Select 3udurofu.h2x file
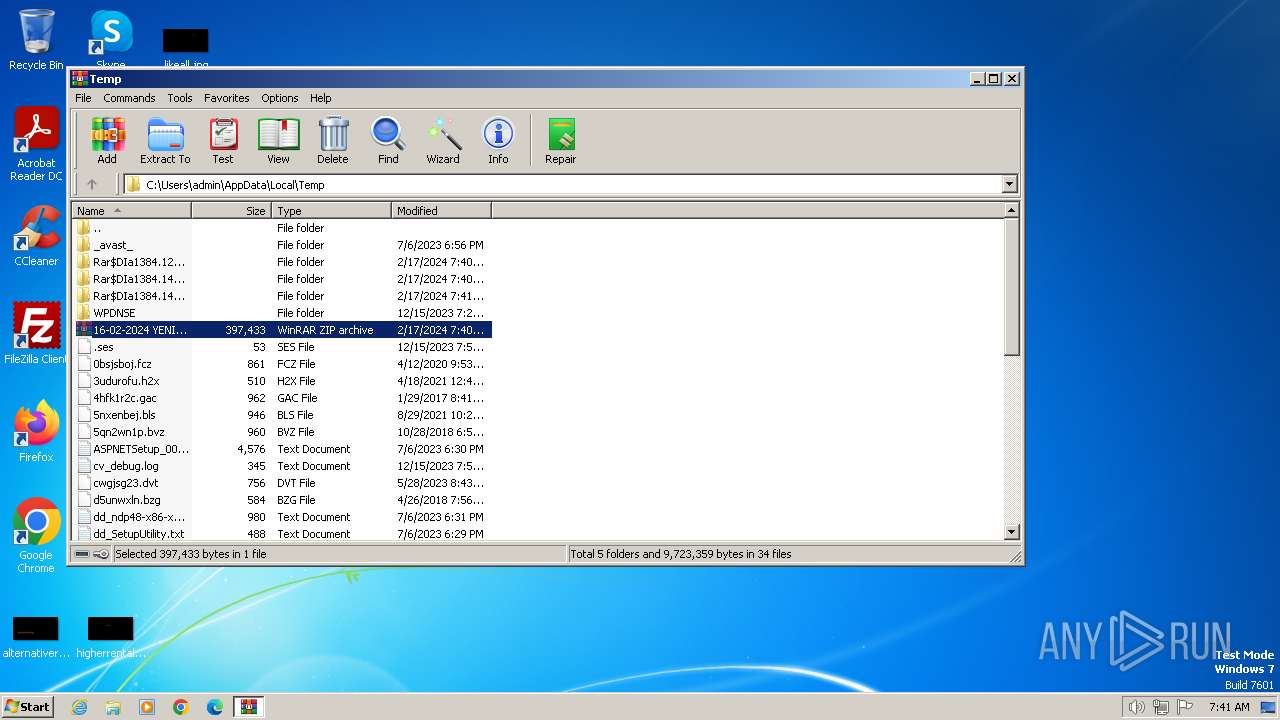Image resolution: width=1280 pixels, height=720 pixels. [282, 381]
